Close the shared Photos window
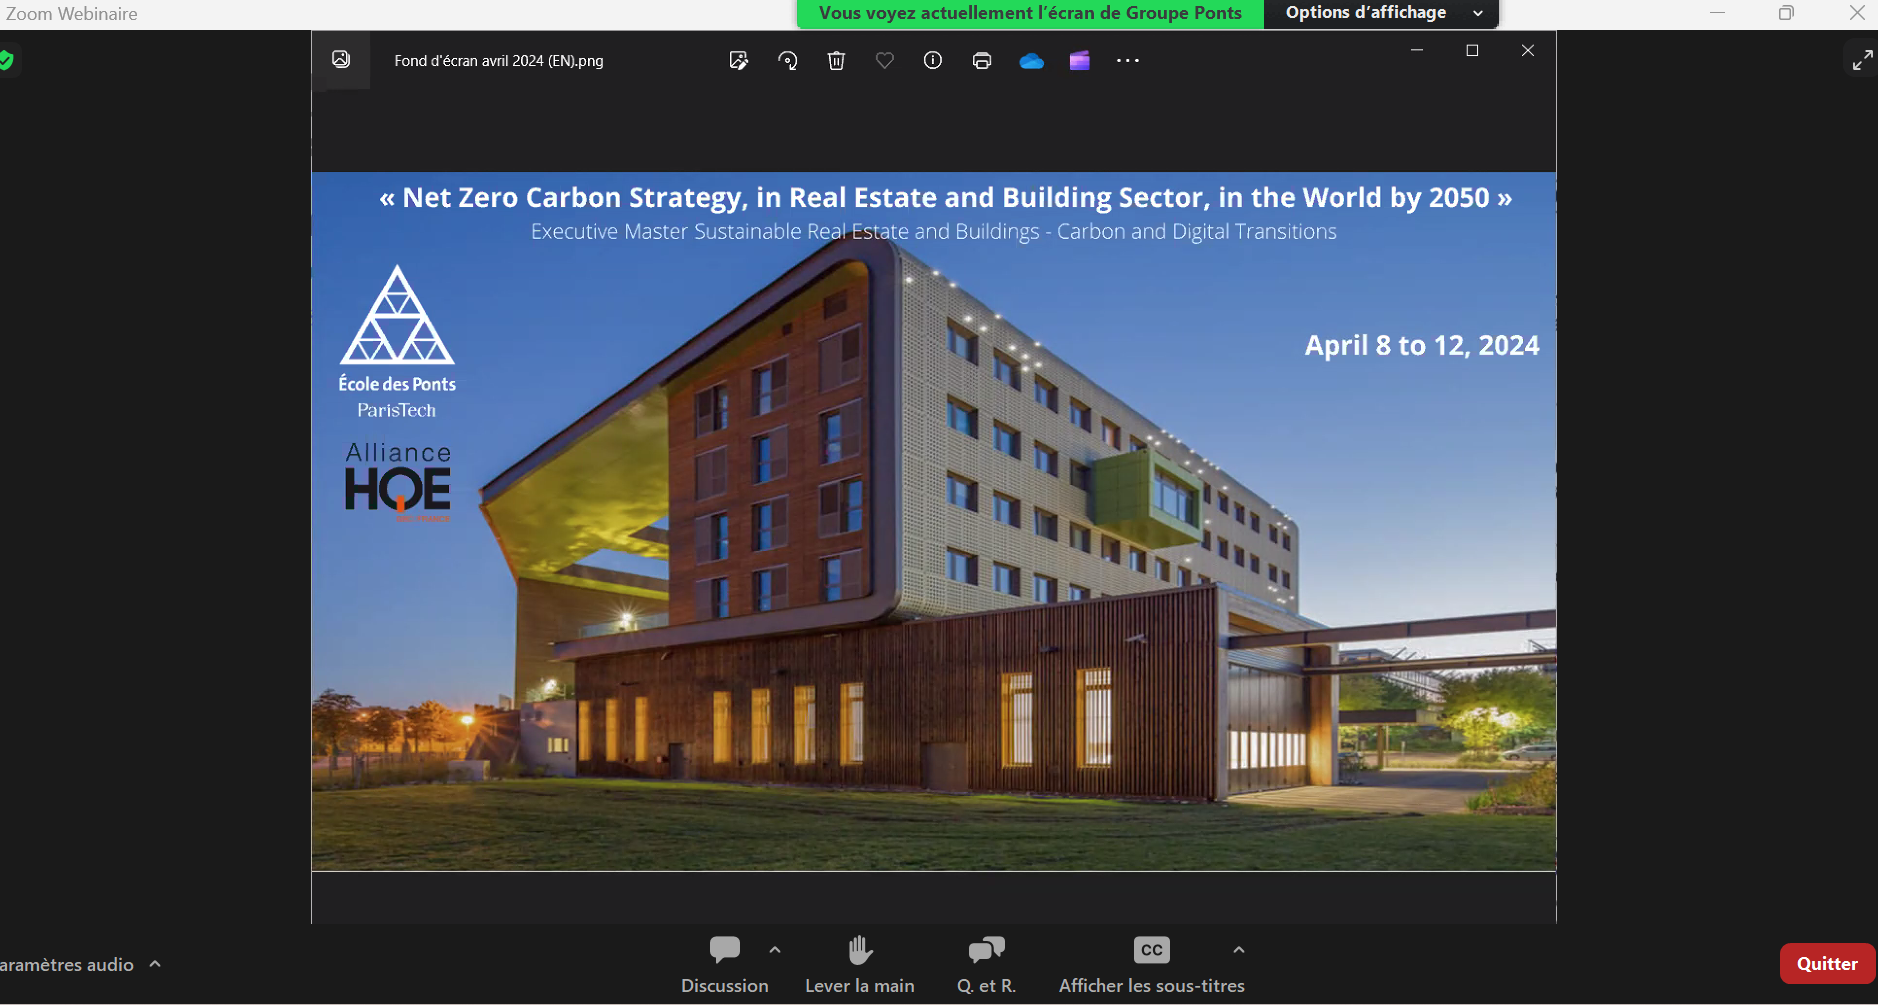Image resolution: width=1878 pixels, height=1005 pixels. [x=1528, y=50]
